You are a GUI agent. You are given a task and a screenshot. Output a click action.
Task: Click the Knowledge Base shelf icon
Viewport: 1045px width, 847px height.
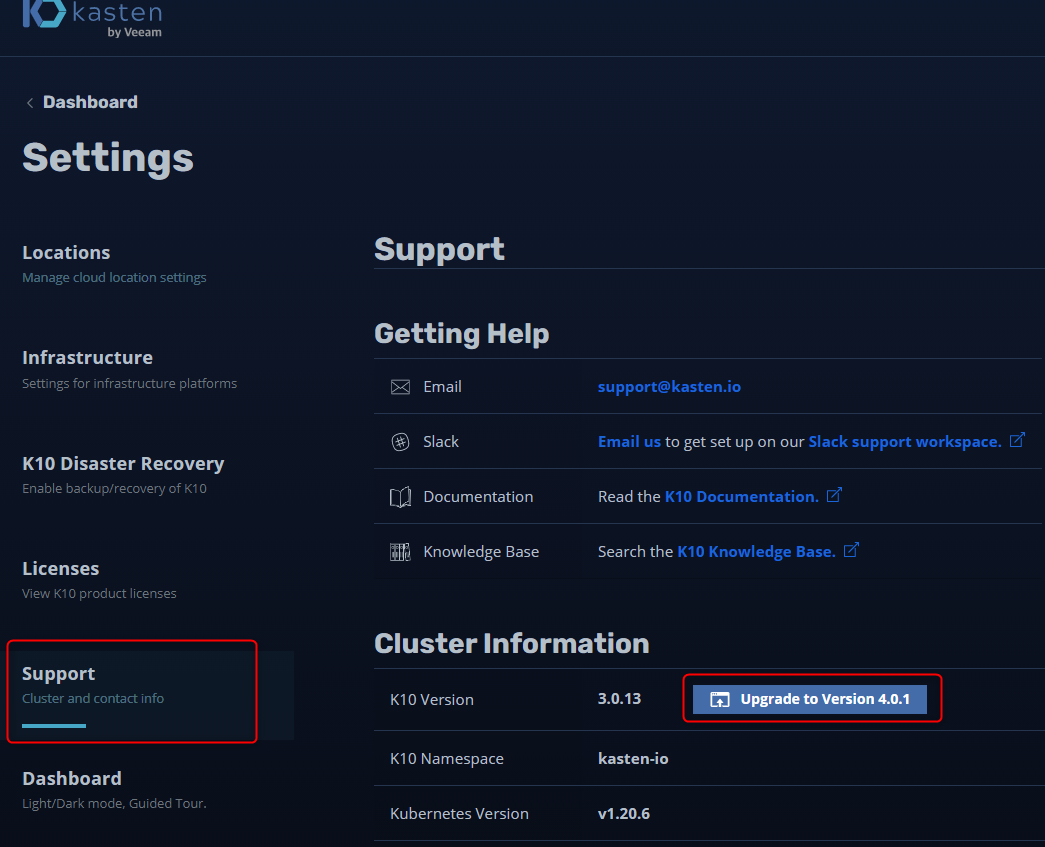(400, 552)
